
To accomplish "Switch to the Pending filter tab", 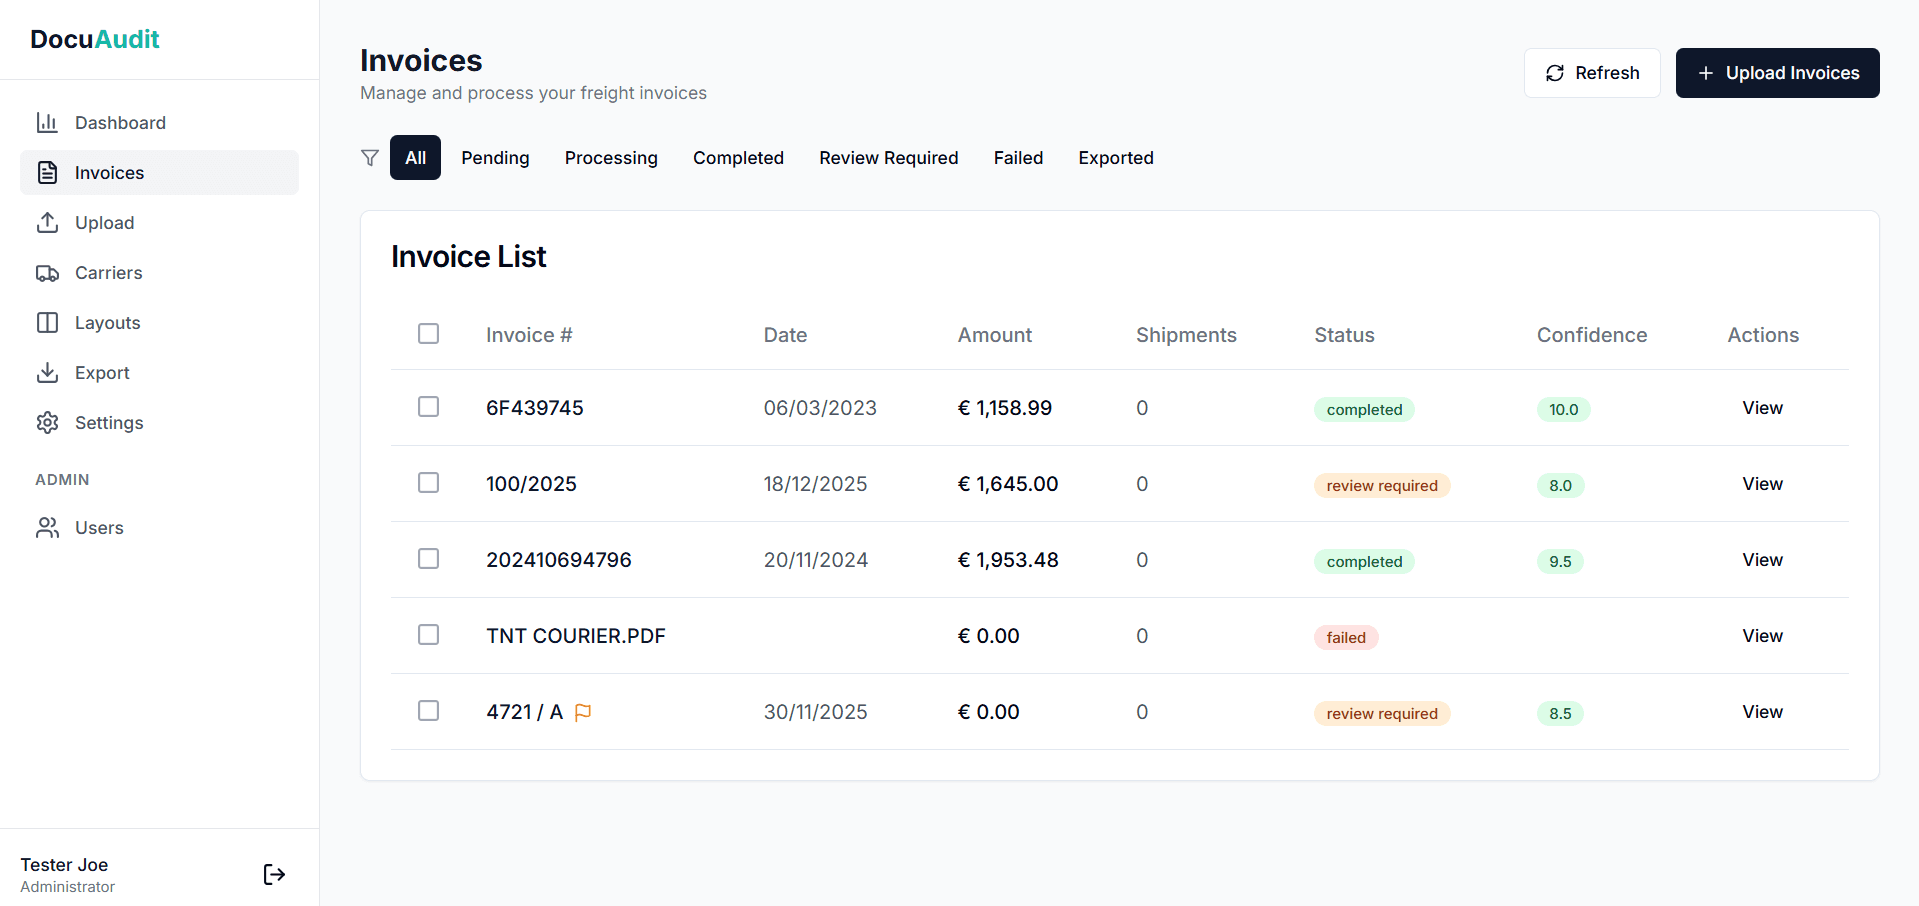I will [495, 157].
